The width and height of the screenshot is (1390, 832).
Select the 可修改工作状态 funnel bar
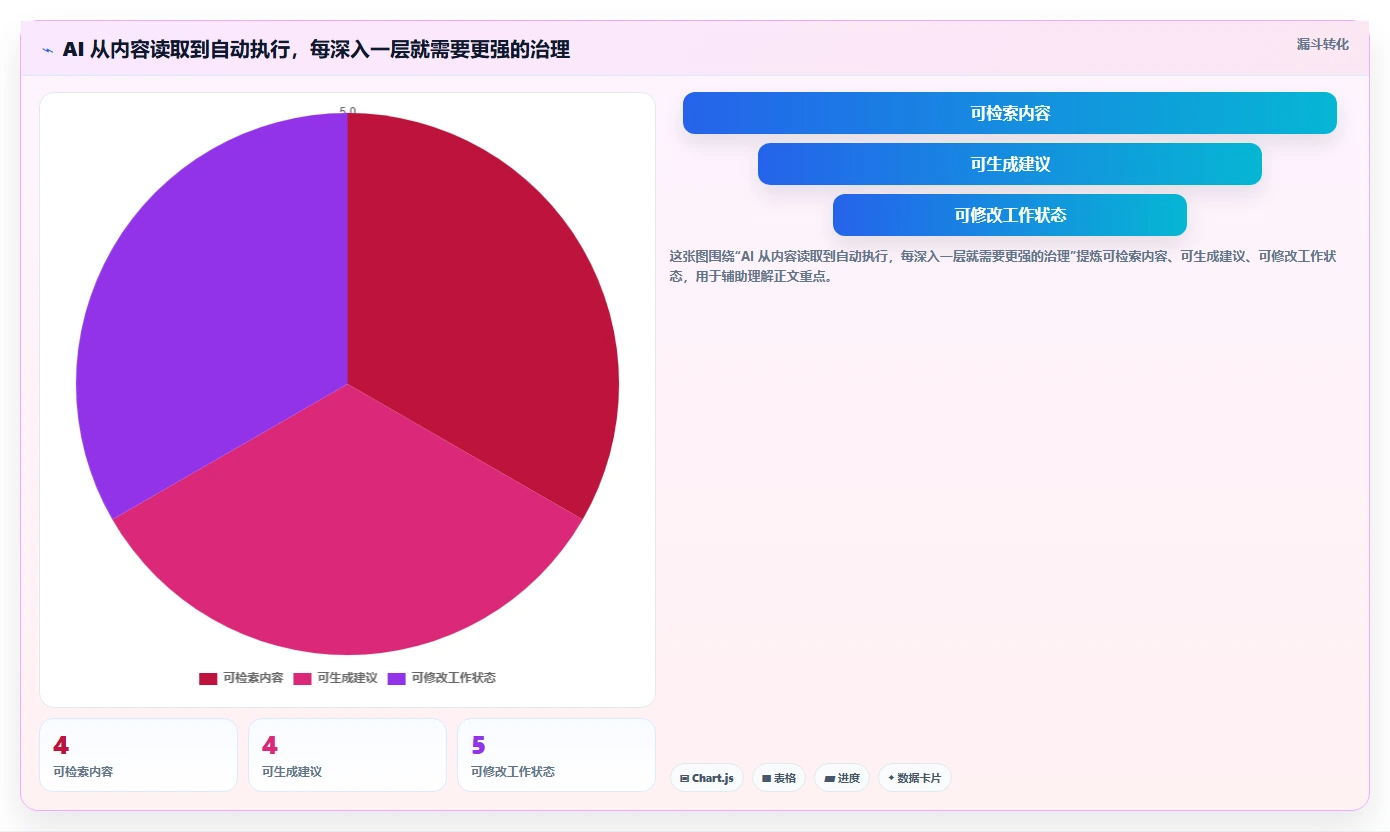tap(1010, 215)
